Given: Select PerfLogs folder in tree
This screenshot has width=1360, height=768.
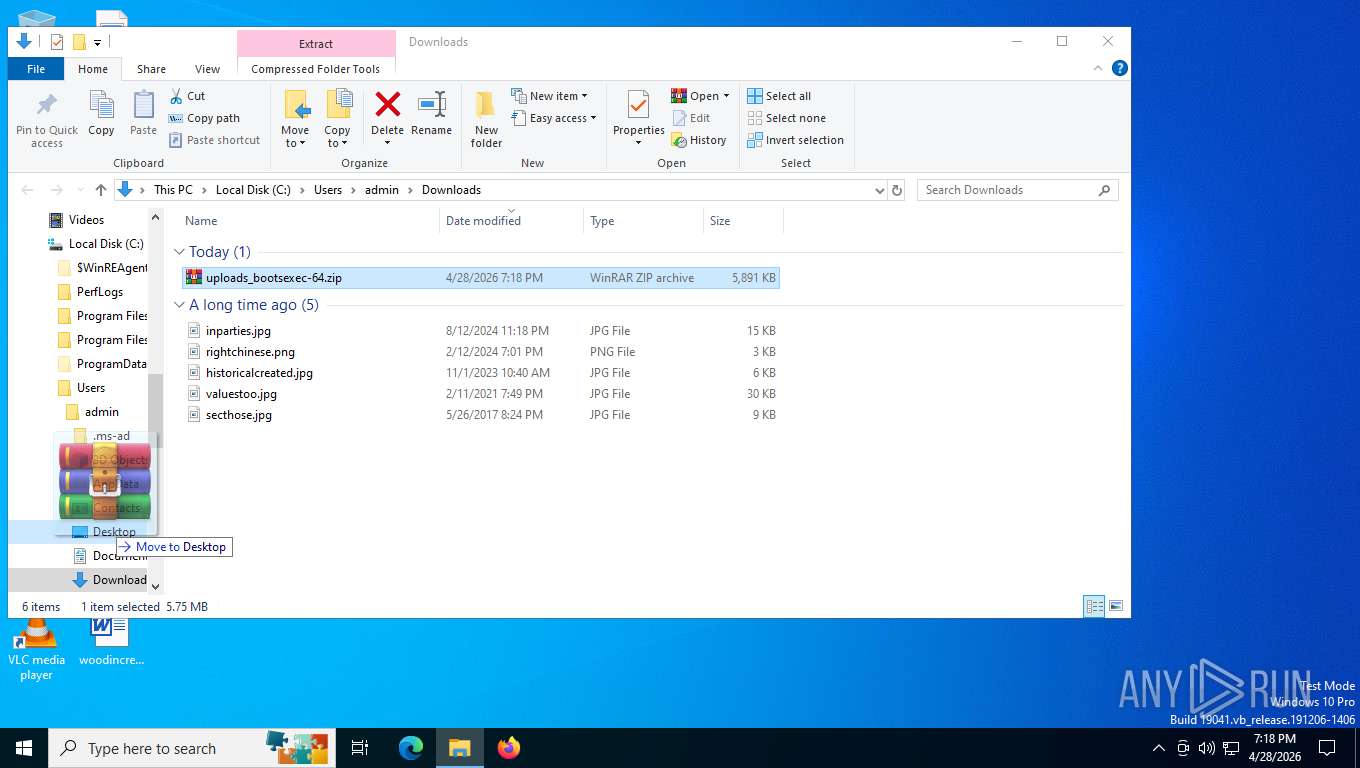Looking at the screenshot, I should (x=100, y=292).
